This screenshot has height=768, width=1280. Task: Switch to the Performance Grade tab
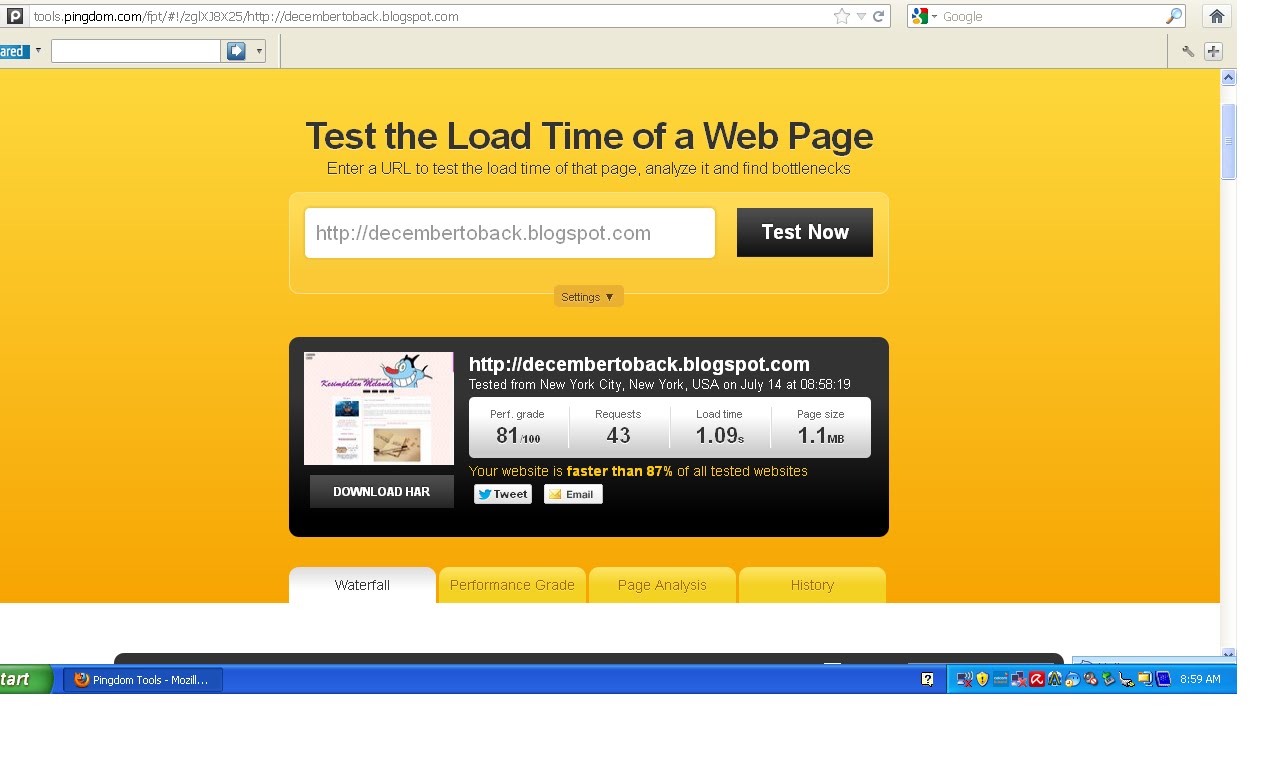click(x=512, y=585)
